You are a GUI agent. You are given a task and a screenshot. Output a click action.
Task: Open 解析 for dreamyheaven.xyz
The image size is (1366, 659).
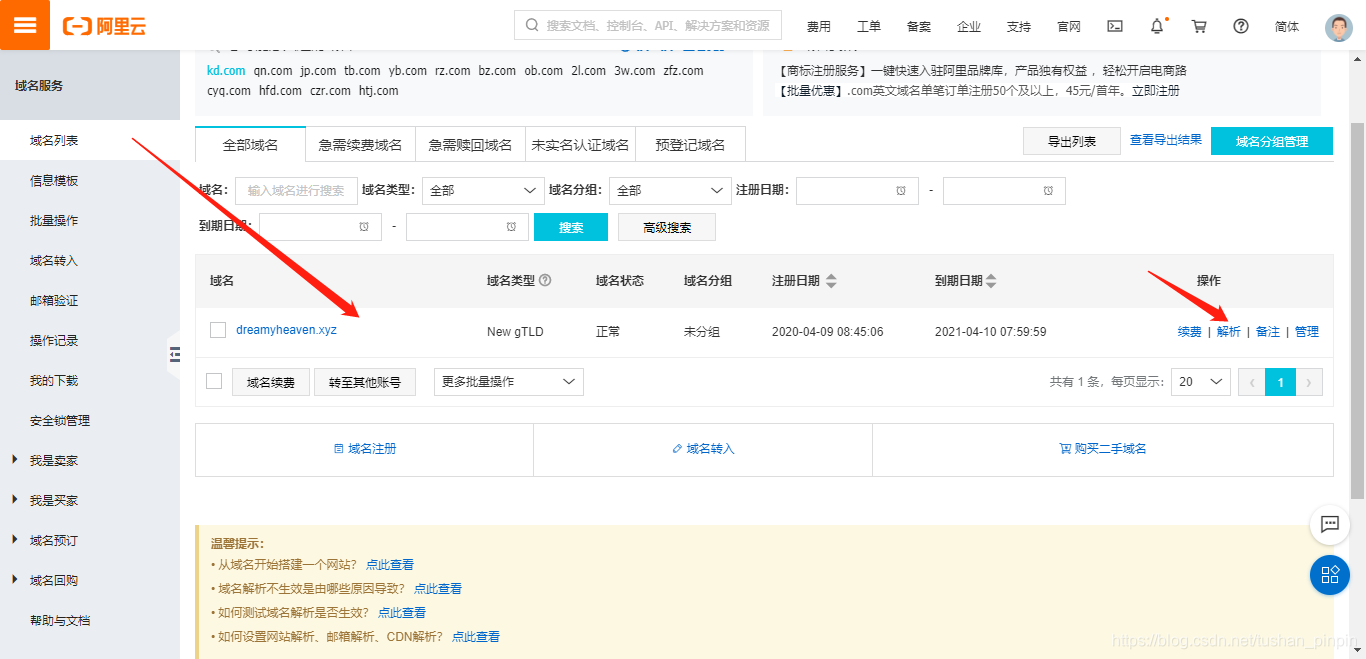click(x=1229, y=331)
